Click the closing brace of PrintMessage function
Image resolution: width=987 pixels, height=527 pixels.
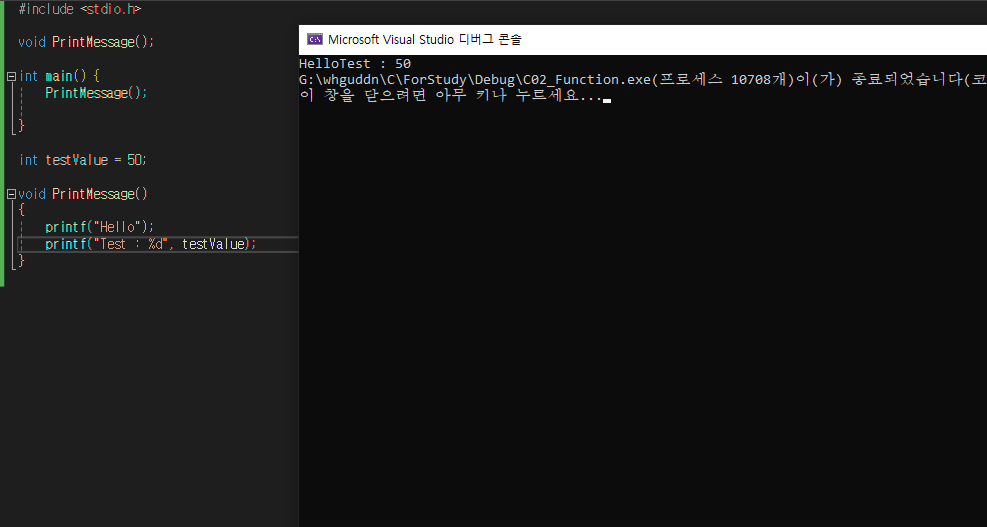pyautogui.click(x=21, y=260)
